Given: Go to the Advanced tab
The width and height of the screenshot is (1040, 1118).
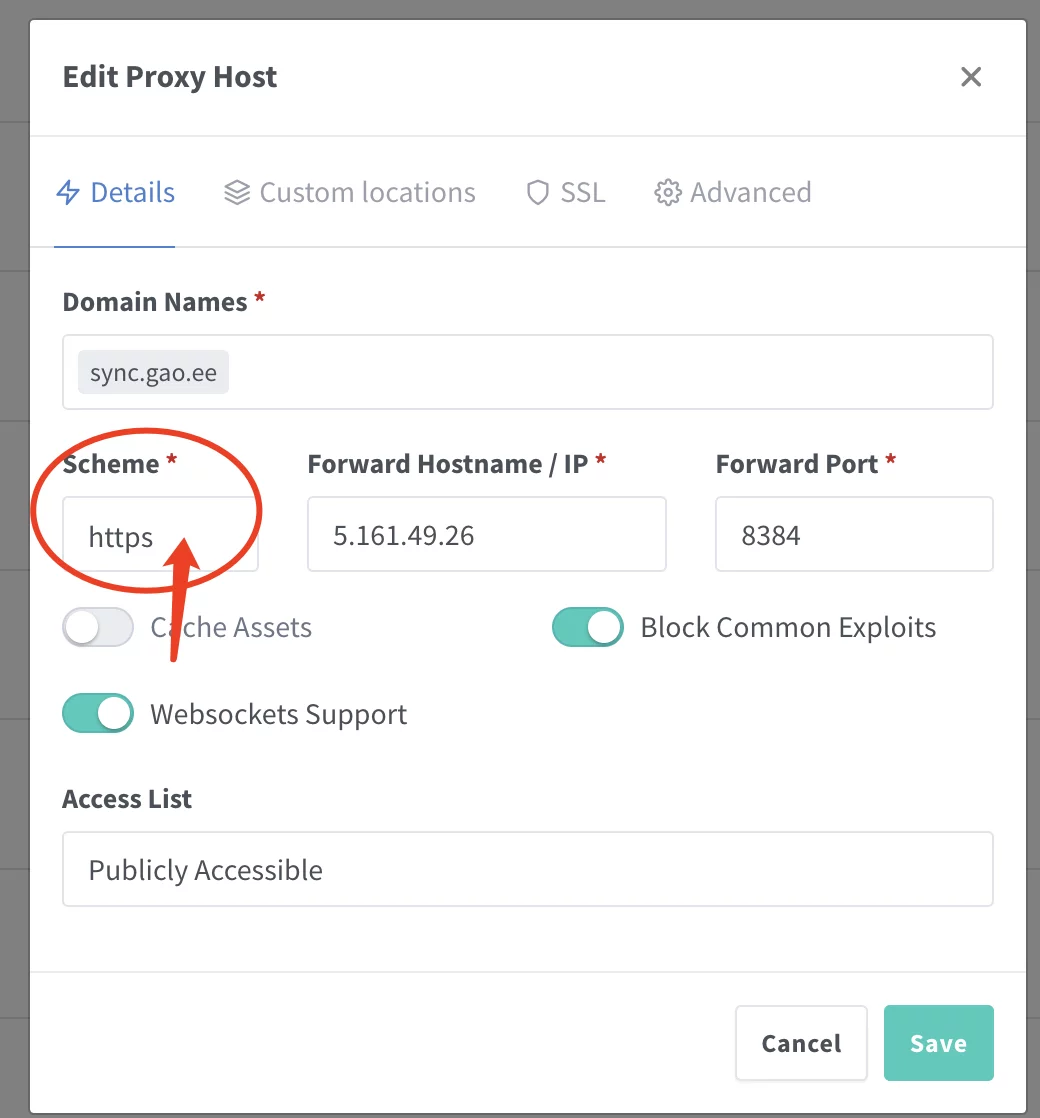Looking at the screenshot, I should click(x=750, y=193).
